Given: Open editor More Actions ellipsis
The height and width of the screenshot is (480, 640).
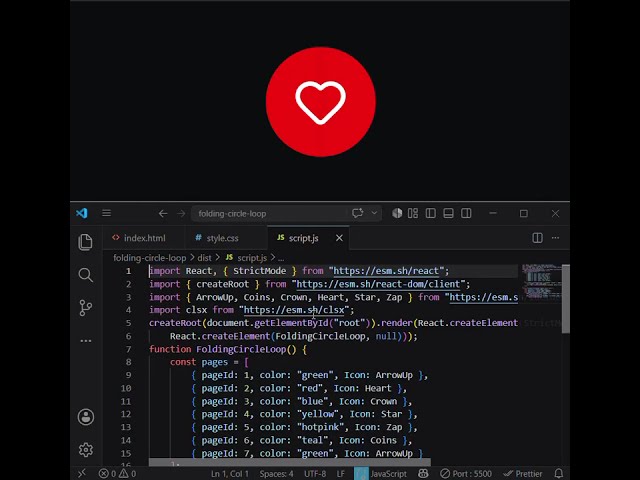Looking at the screenshot, I should [556, 238].
